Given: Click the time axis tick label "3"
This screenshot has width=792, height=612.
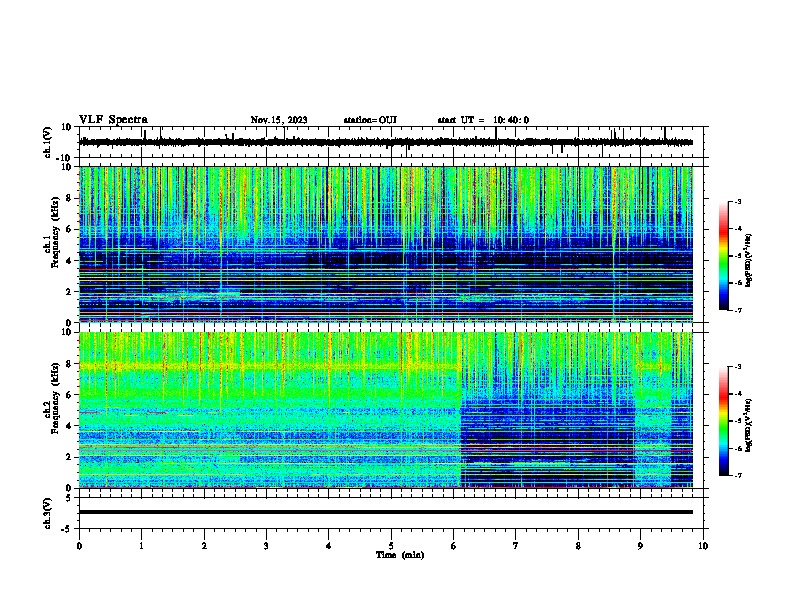Looking at the screenshot, I should pos(266,546).
